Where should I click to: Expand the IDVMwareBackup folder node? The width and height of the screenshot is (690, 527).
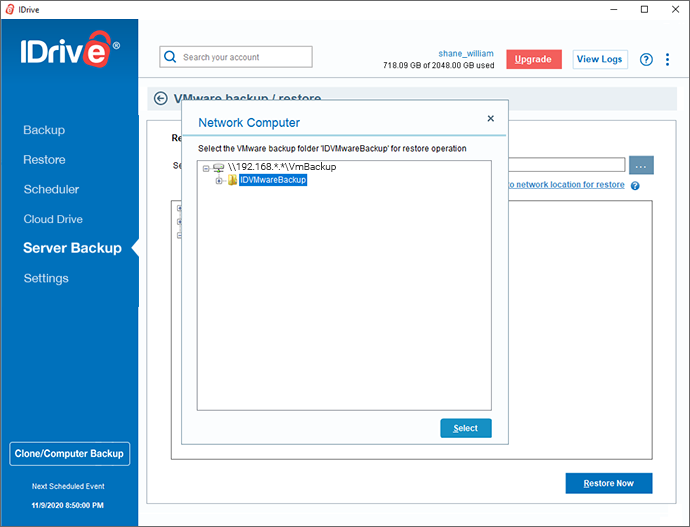pyautogui.click(x=219, y=180)
